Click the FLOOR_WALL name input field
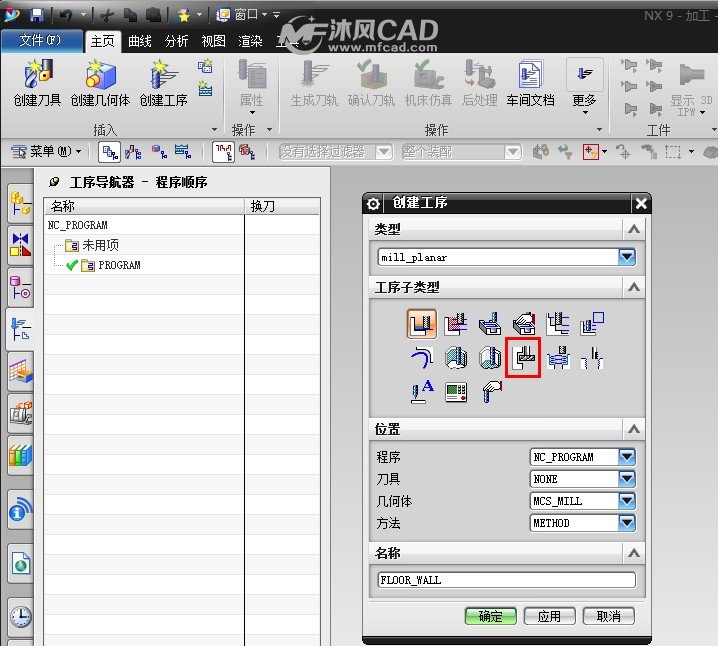Screen dimensions: 718x646 pos(506,580)
